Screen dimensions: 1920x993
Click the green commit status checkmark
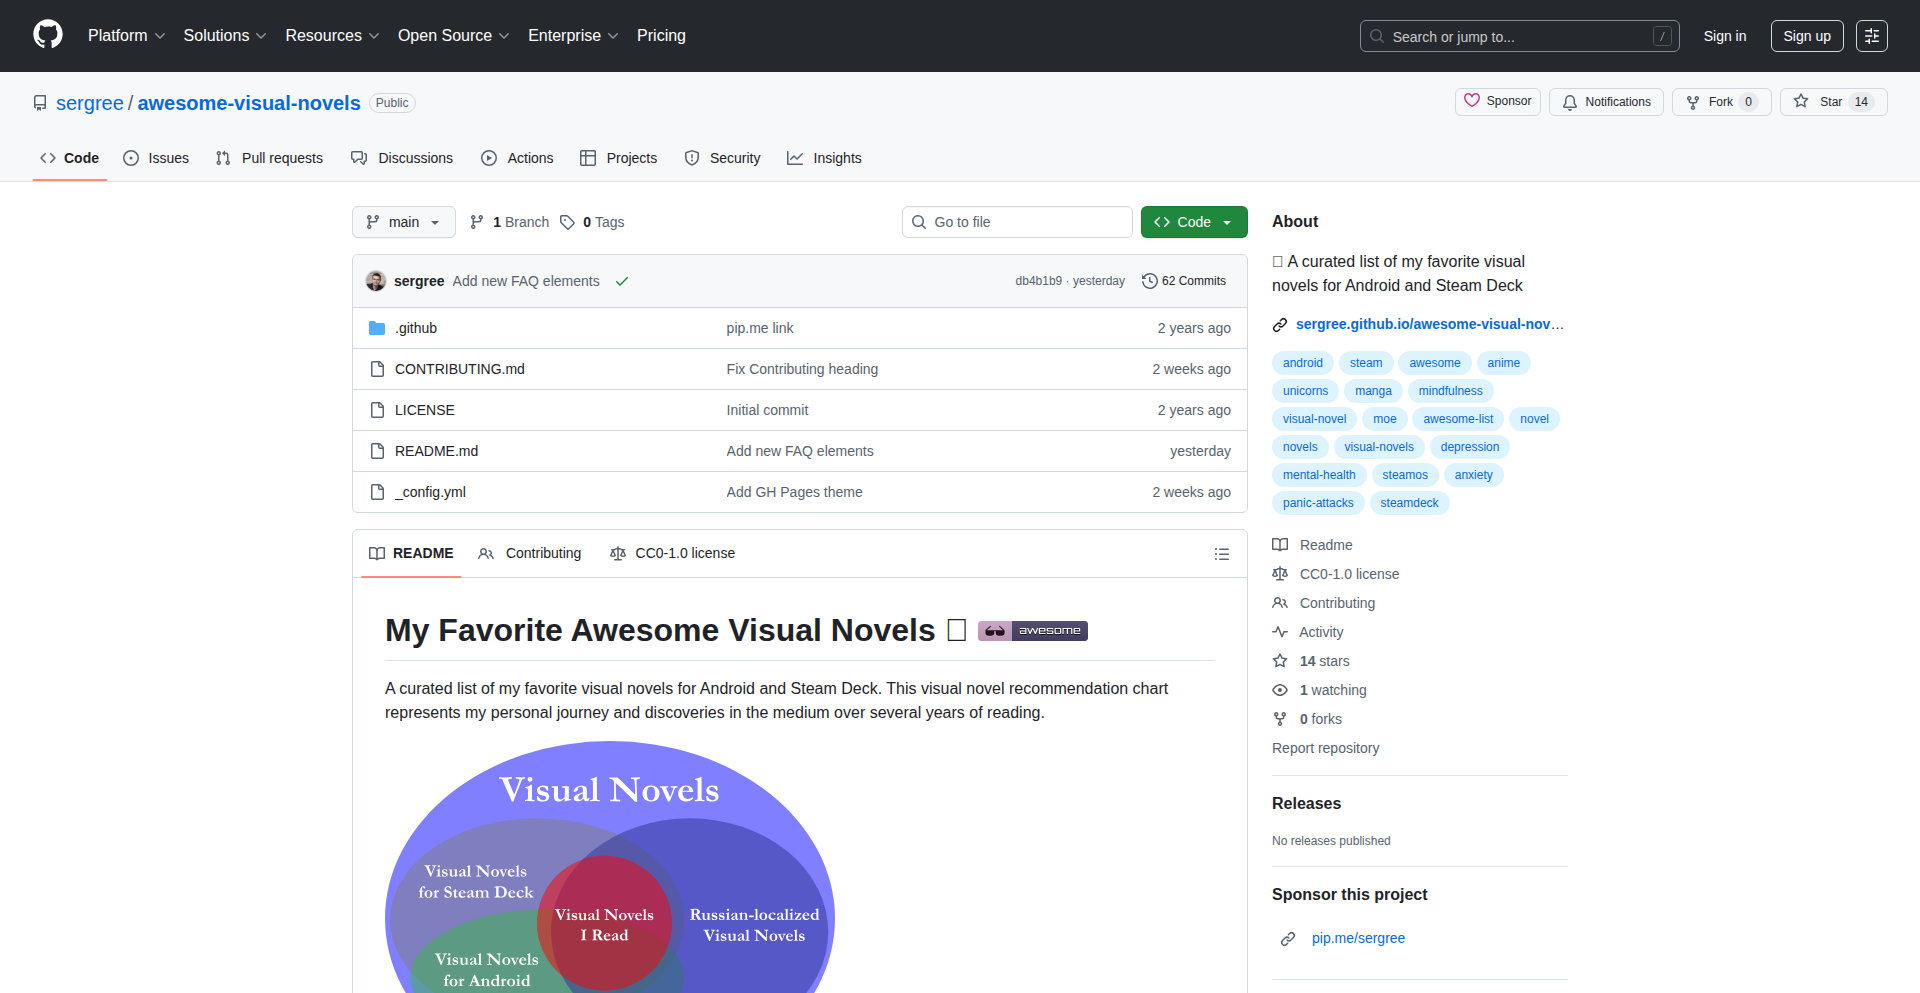click(x=622, y=282)
